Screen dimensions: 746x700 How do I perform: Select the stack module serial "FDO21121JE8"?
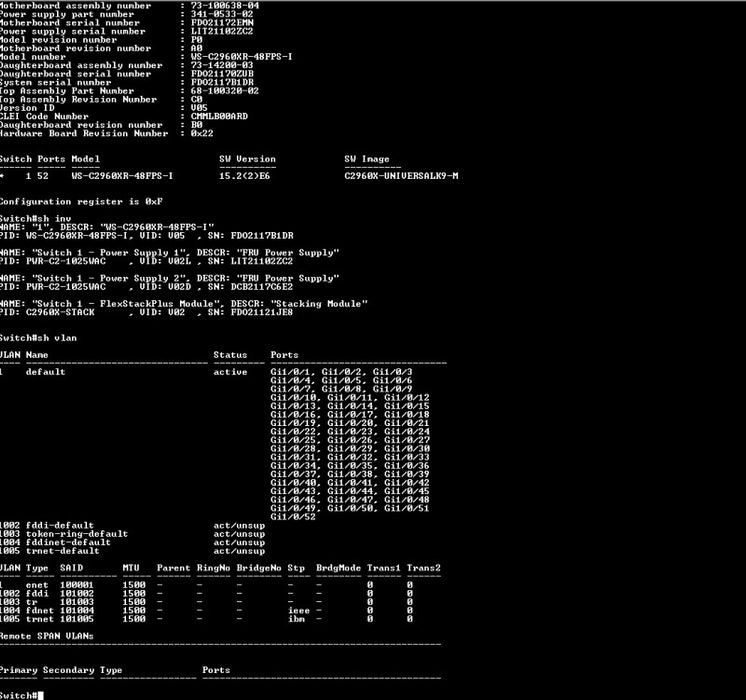click(x=262, y=313)
